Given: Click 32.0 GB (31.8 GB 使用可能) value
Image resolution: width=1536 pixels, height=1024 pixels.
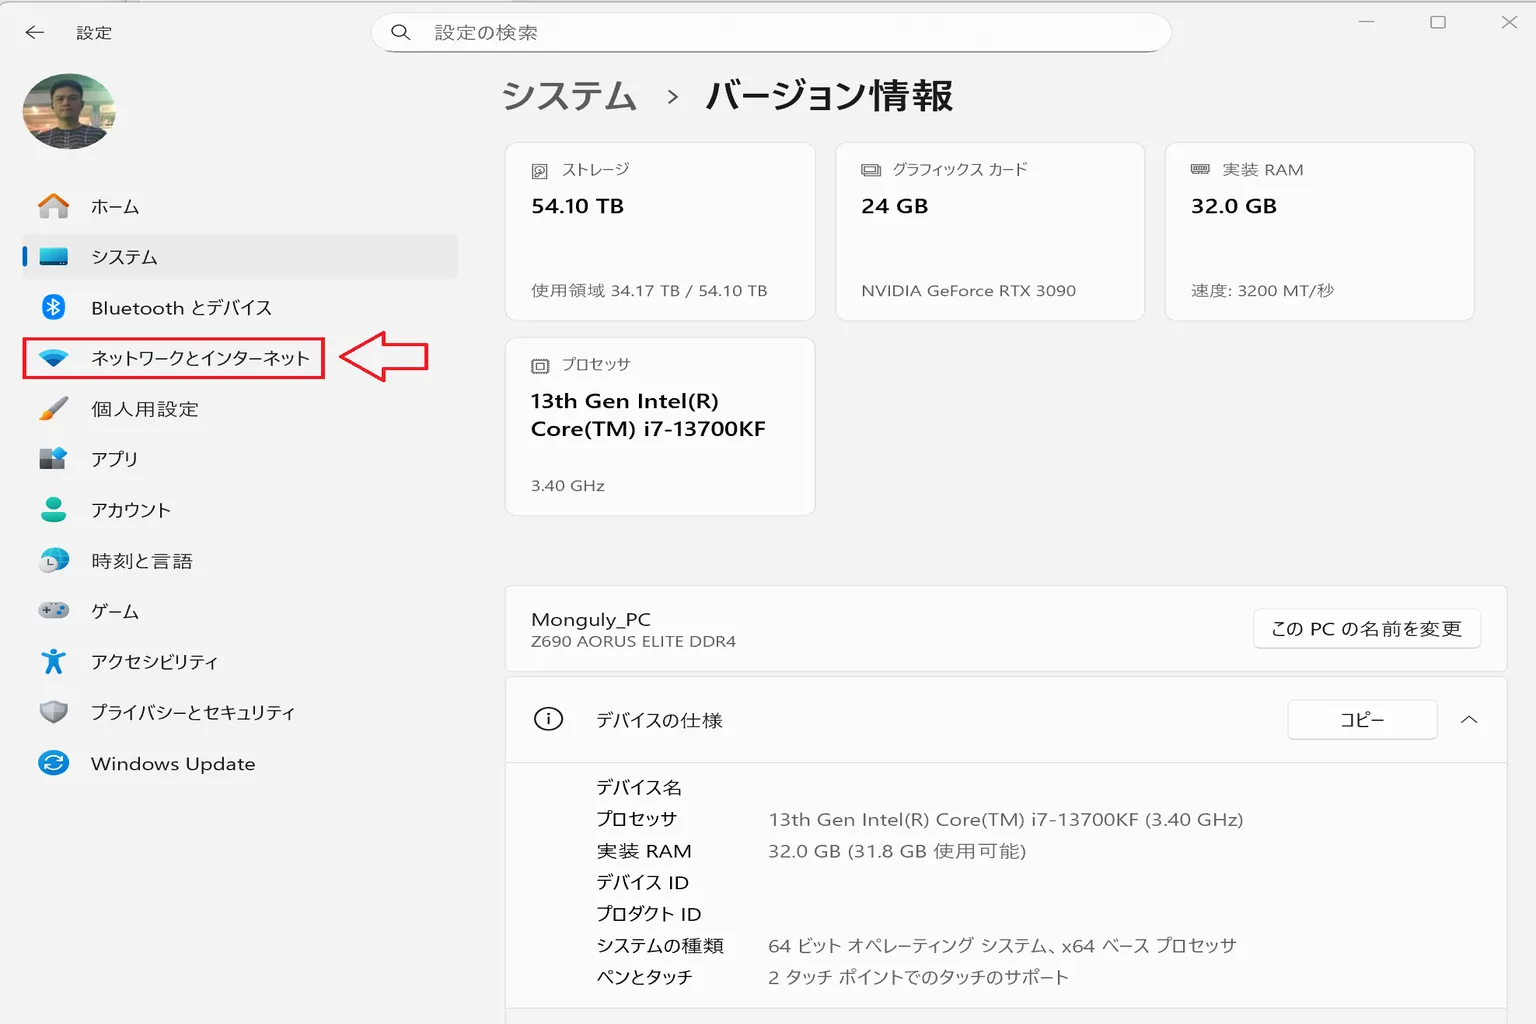Looking at the screenshot, I should point(897,851).
